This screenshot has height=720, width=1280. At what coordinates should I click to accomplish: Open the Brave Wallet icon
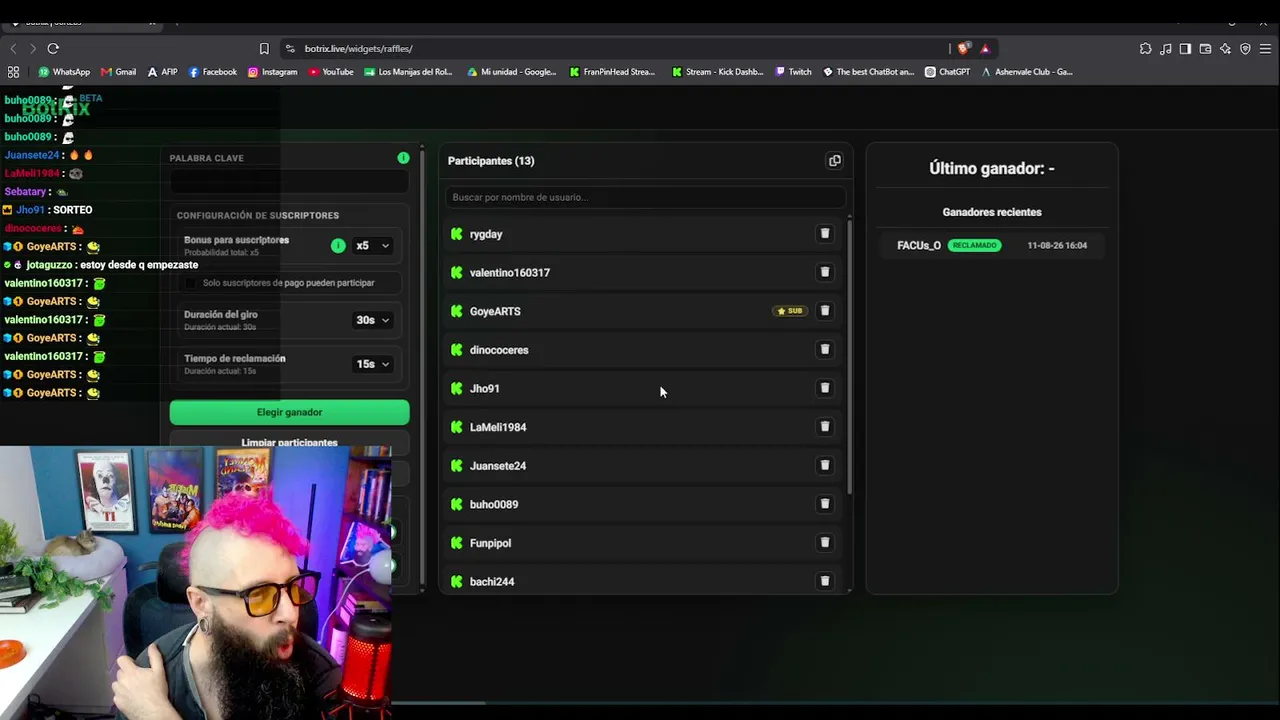point(1205,48)
